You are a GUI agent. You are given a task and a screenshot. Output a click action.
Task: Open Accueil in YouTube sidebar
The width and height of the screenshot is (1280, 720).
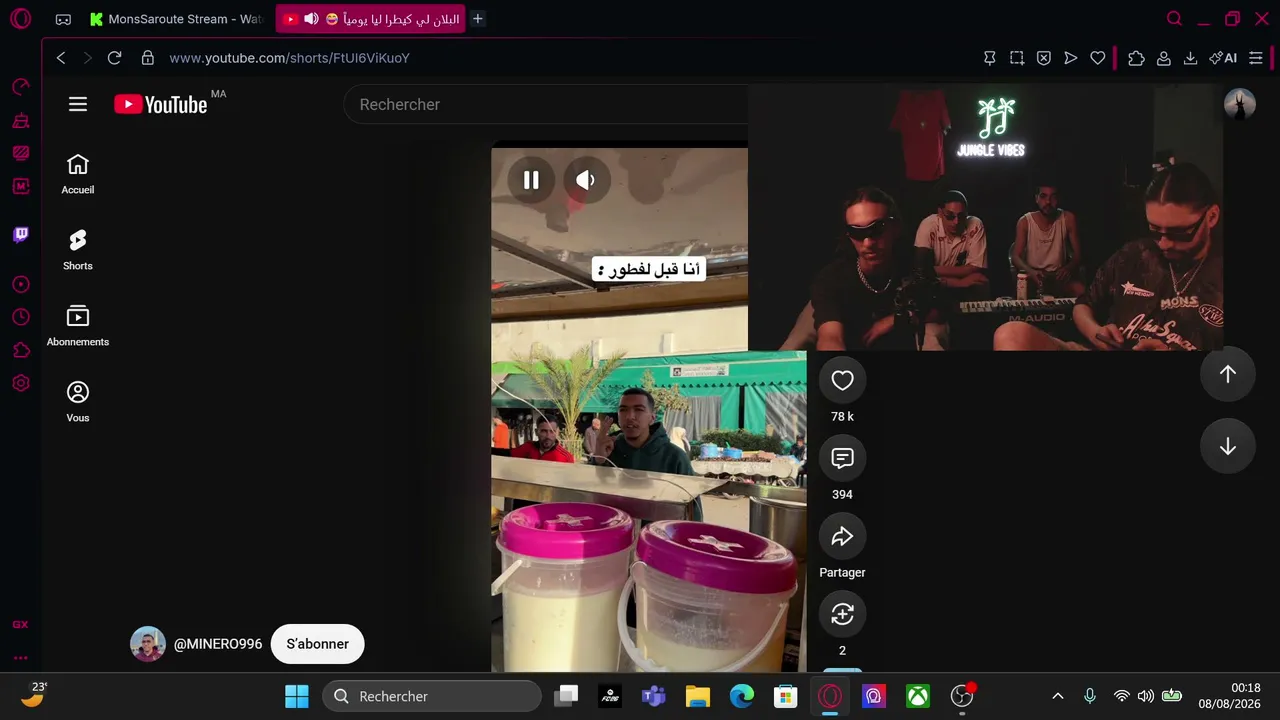[78, 174]
